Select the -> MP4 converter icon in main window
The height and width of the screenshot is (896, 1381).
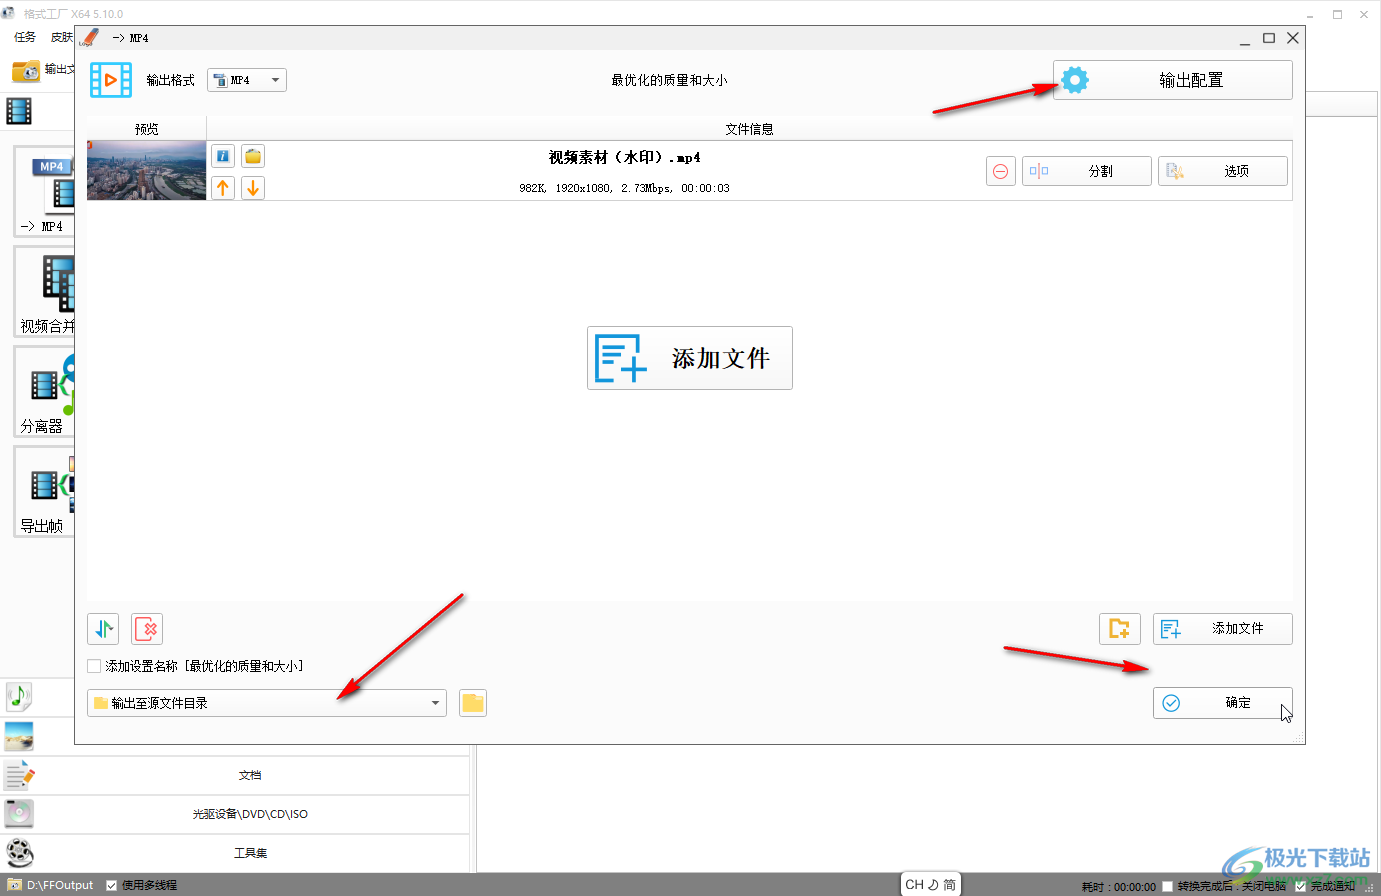click(x=44, y=191)
